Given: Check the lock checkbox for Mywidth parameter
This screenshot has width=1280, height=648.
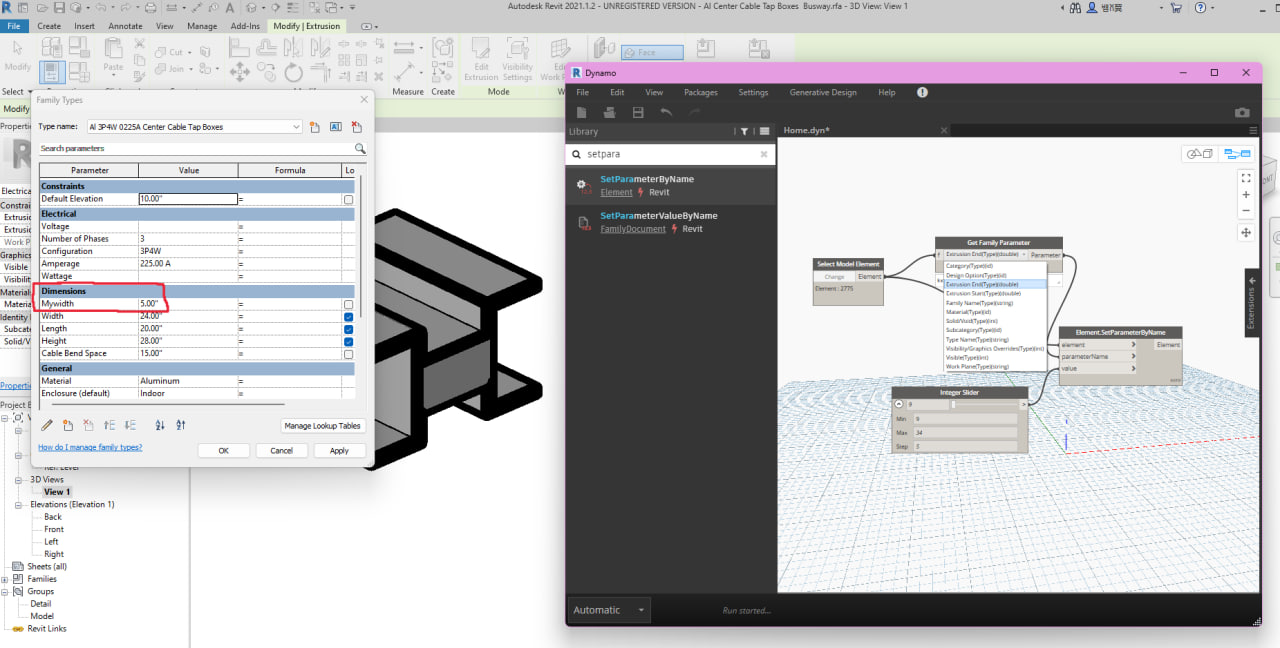Looking at the screenshot, I should coord(347,303).
